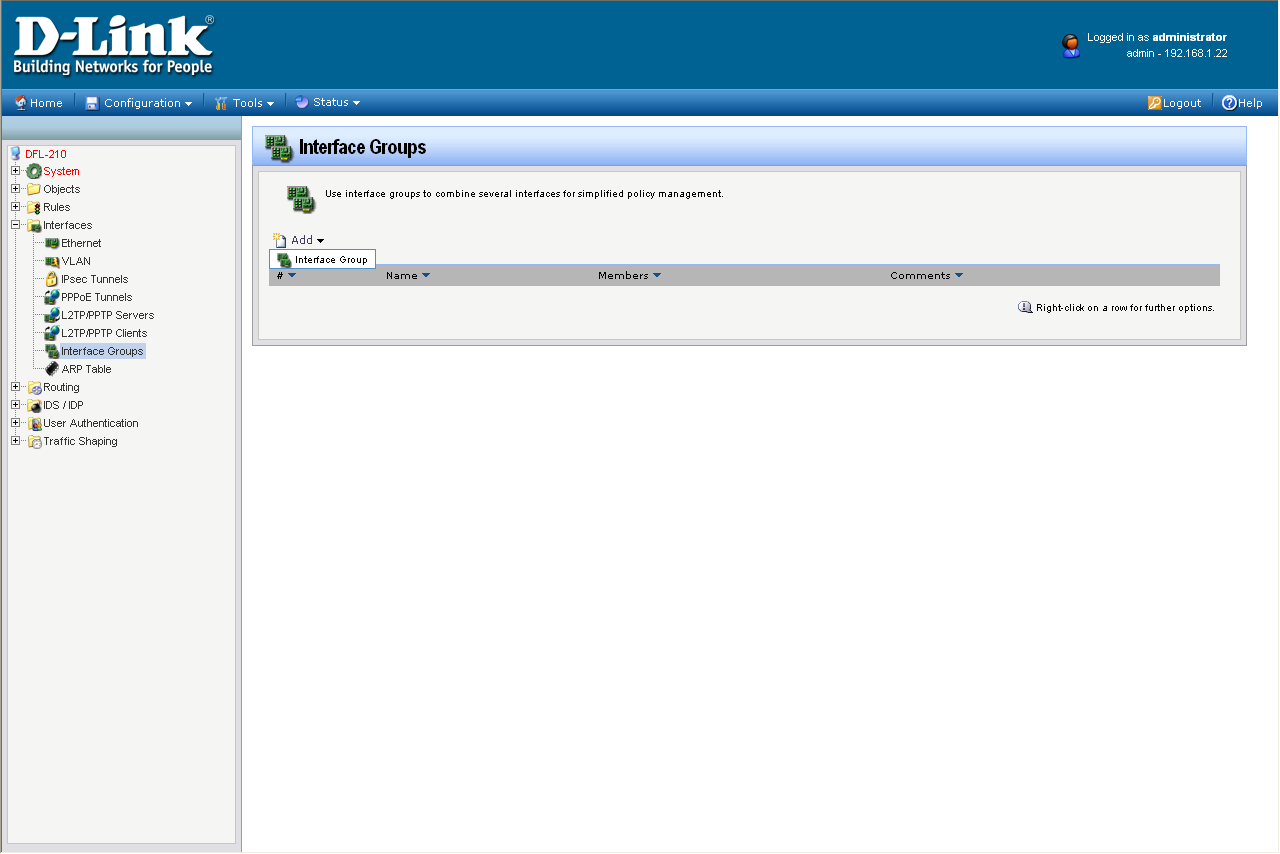Sort by the # column header

286,275
